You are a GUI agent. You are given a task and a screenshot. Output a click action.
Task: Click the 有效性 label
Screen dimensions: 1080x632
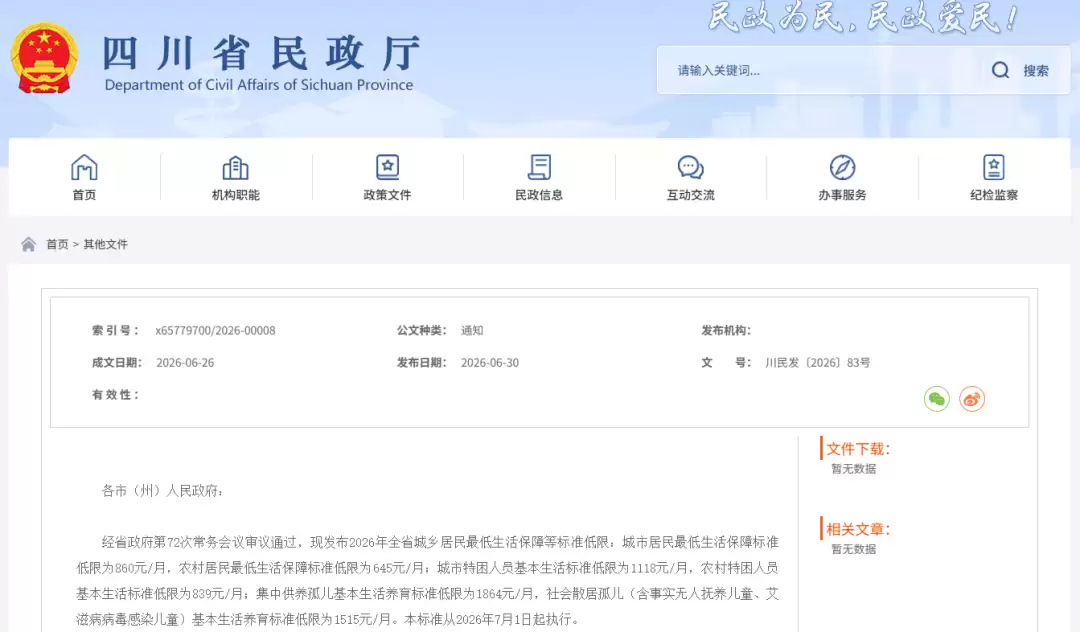116,394
